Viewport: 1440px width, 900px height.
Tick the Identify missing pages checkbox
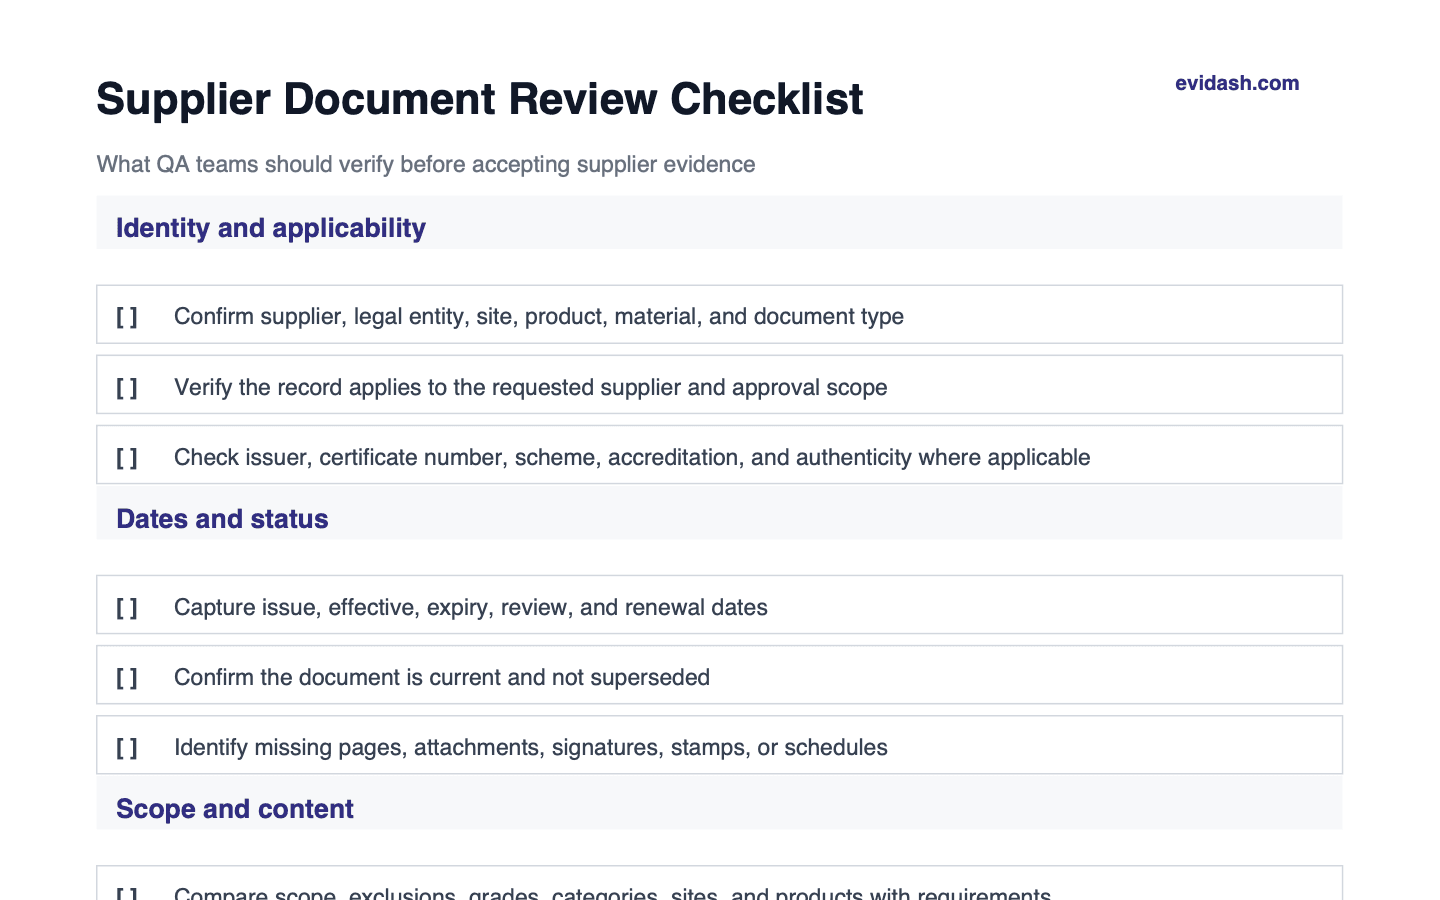pyautogui.click(x=127, y=747)
